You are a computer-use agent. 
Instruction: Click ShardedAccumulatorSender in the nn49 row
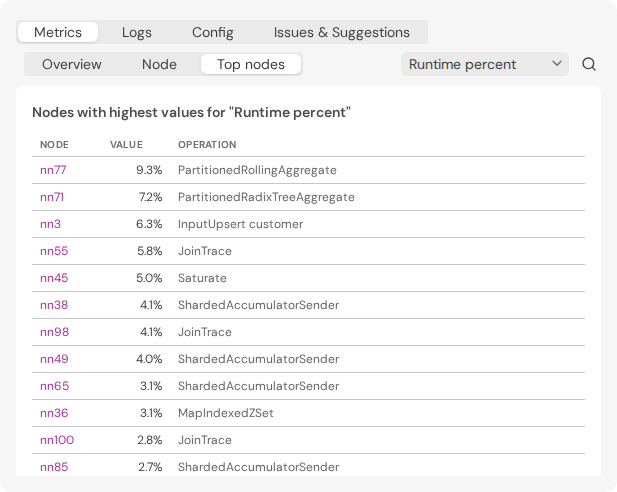[x=259, y=359]
